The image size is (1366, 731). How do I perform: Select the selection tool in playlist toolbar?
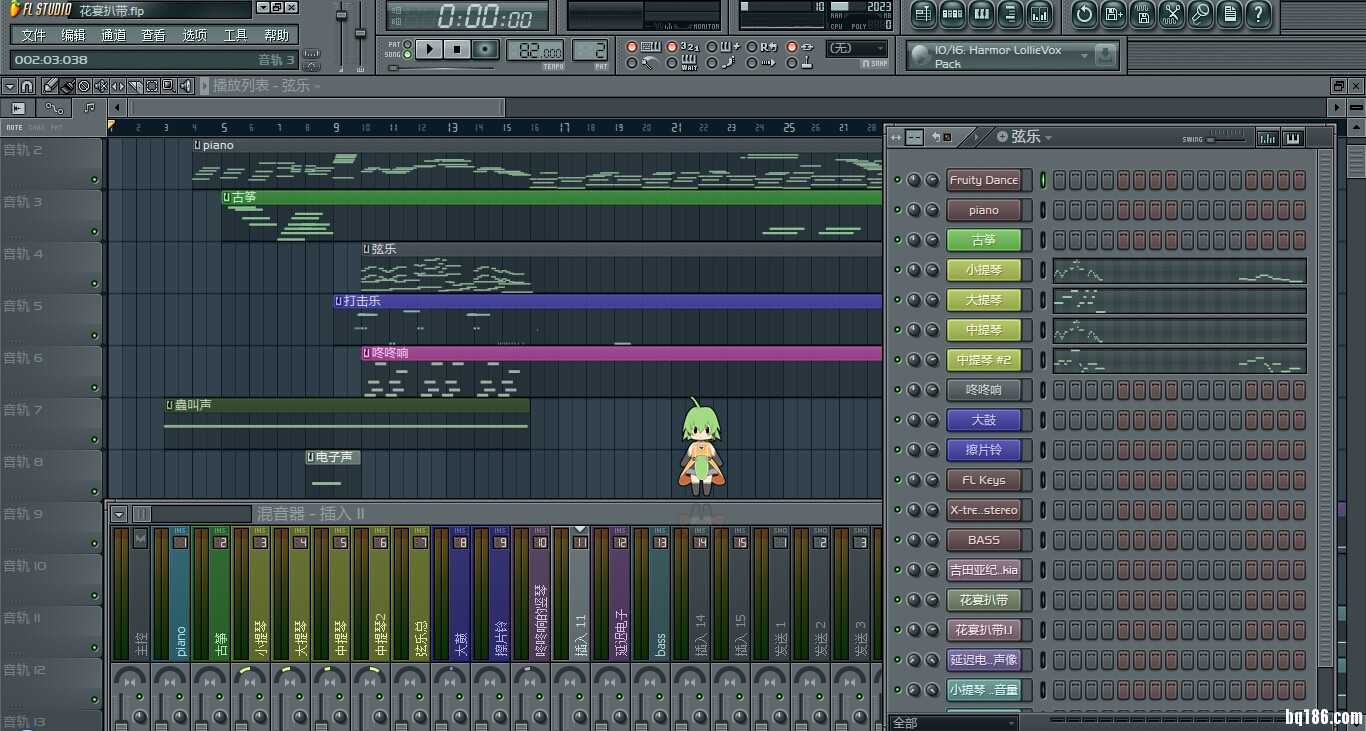click(x=152, y=86)
